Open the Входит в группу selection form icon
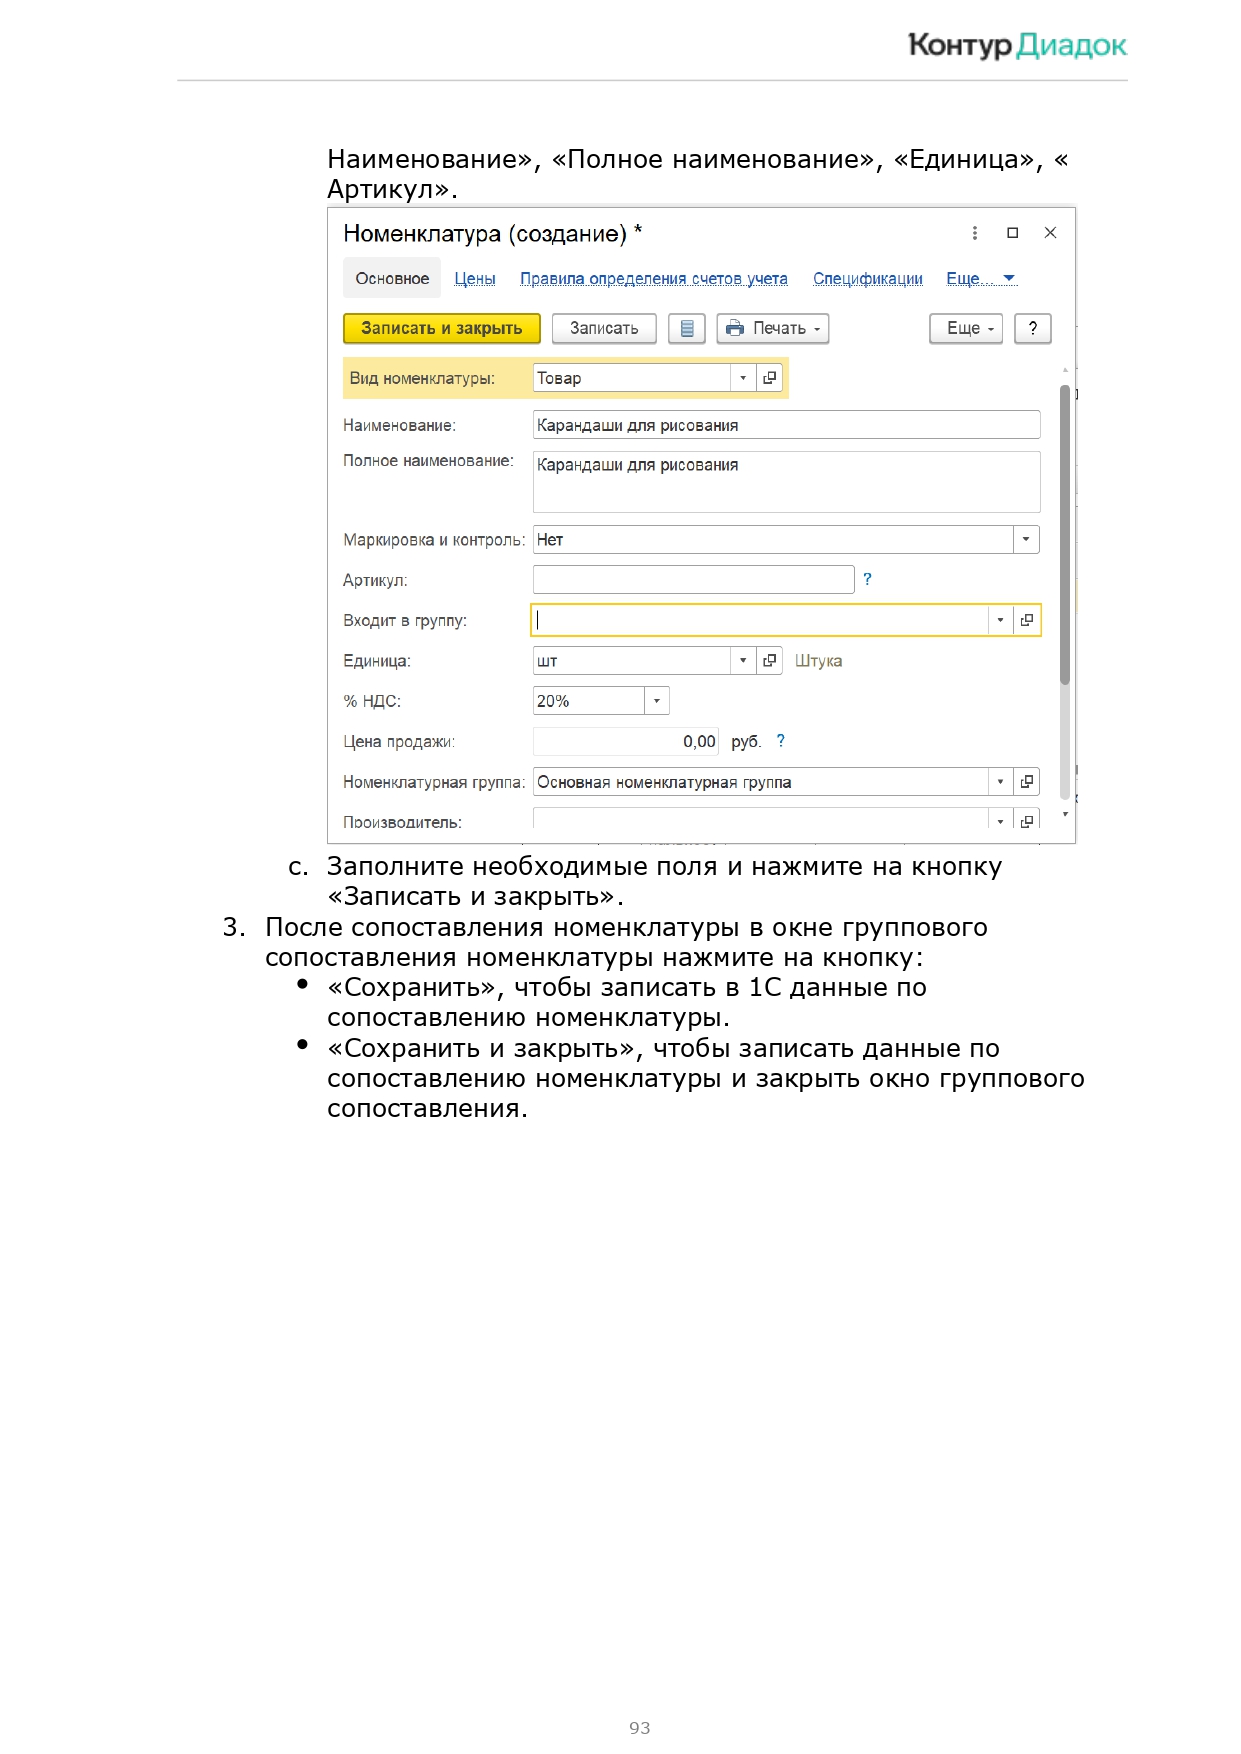 tap(1026, 620)
